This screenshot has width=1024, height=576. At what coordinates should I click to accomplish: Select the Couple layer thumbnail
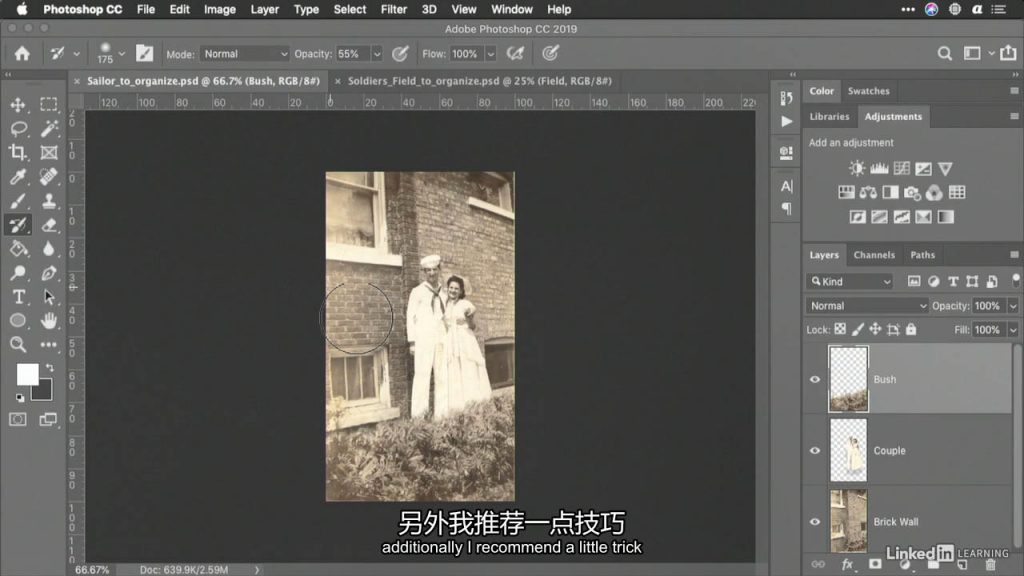[x=849, y=450]
